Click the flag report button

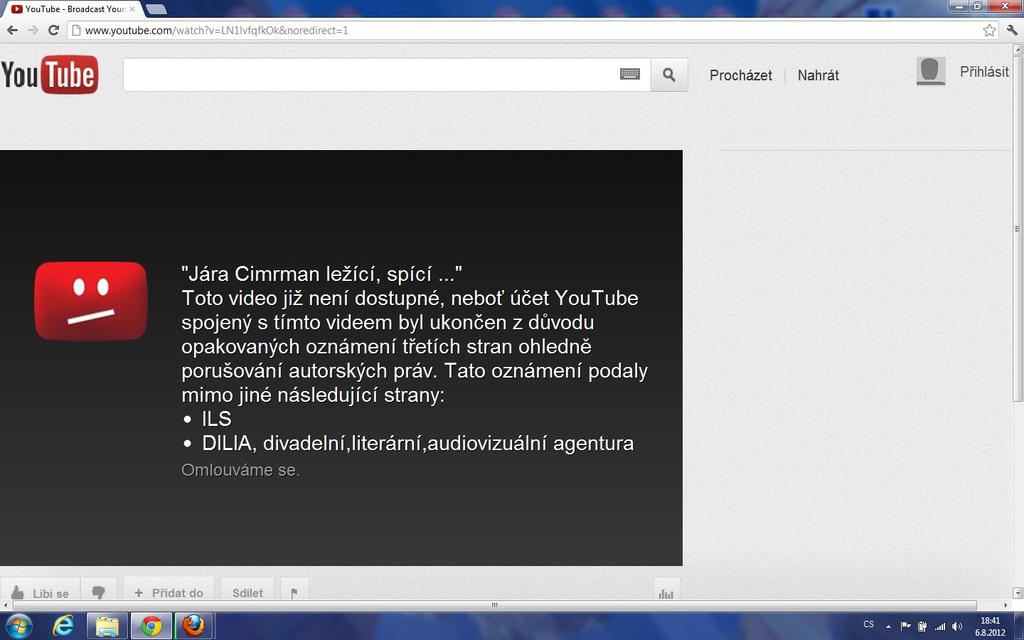point(294,592)
